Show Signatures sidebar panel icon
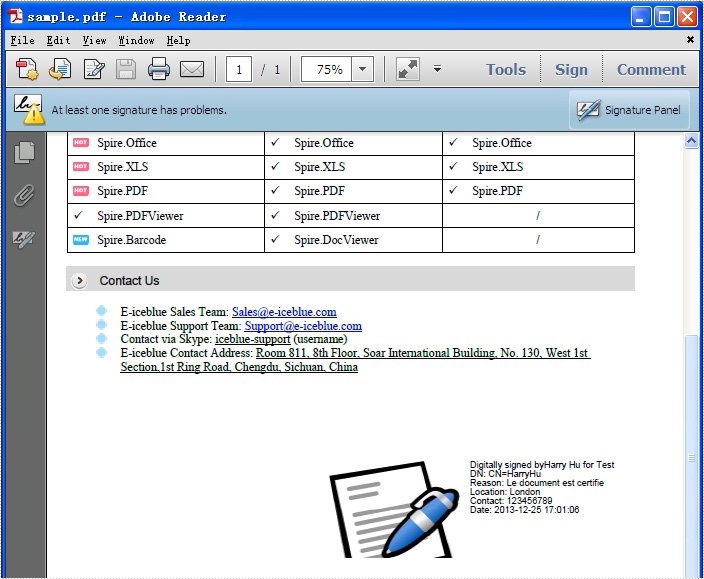 (24, 239)
